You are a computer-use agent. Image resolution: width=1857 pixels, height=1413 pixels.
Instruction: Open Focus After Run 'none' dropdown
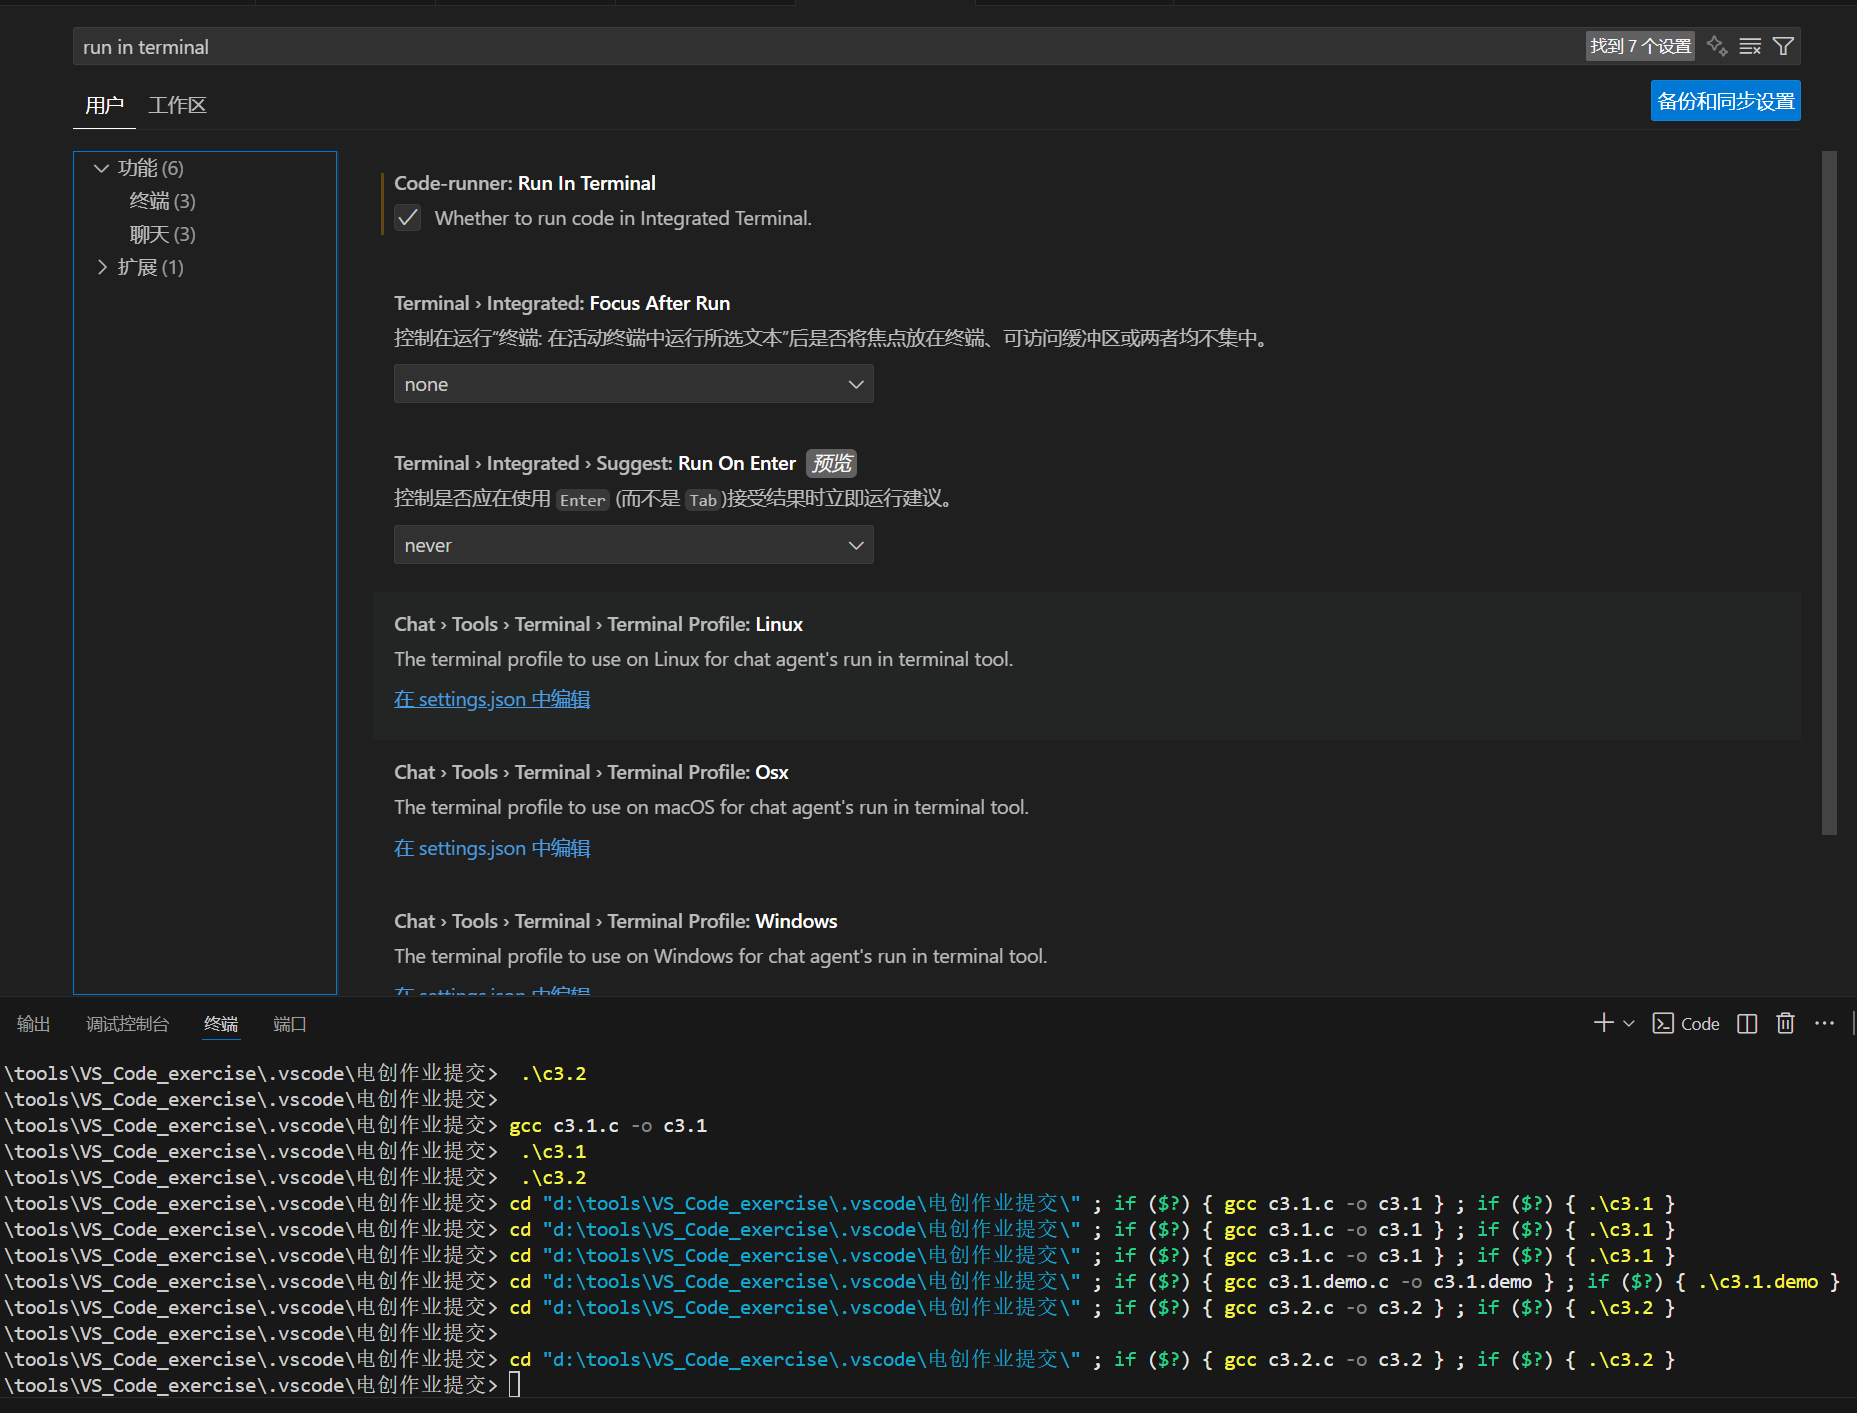point(634,384)
